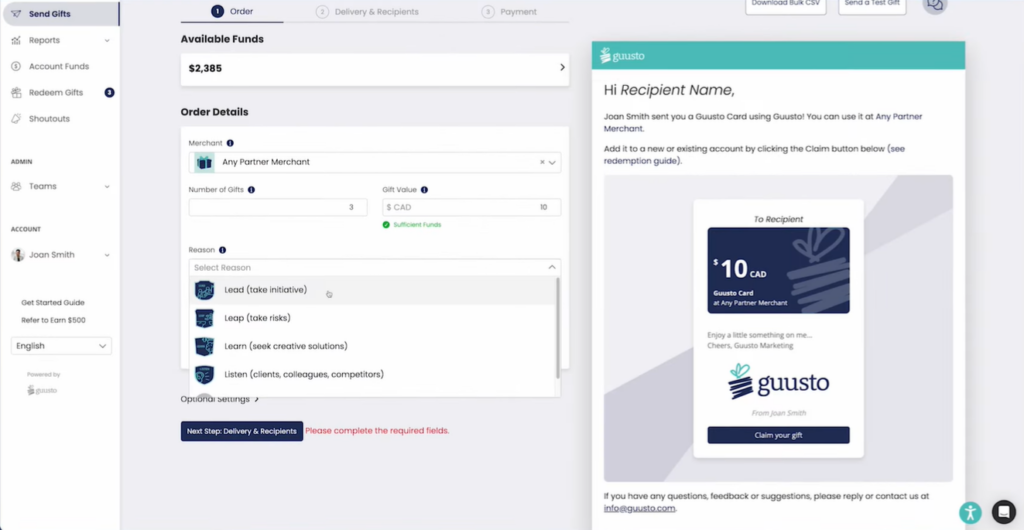Select Lead (take initiative) reason
The image size is (1024, 530).
pyautogui.click(x=373, y=290)
